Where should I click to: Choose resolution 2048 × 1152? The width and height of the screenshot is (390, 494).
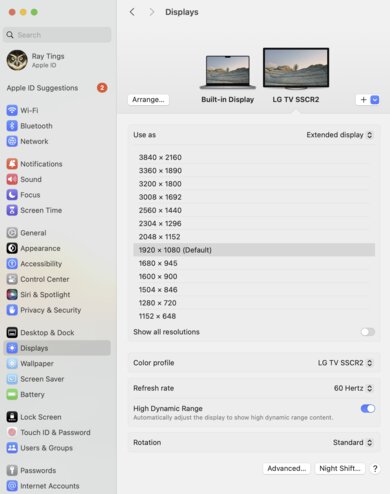254,237
